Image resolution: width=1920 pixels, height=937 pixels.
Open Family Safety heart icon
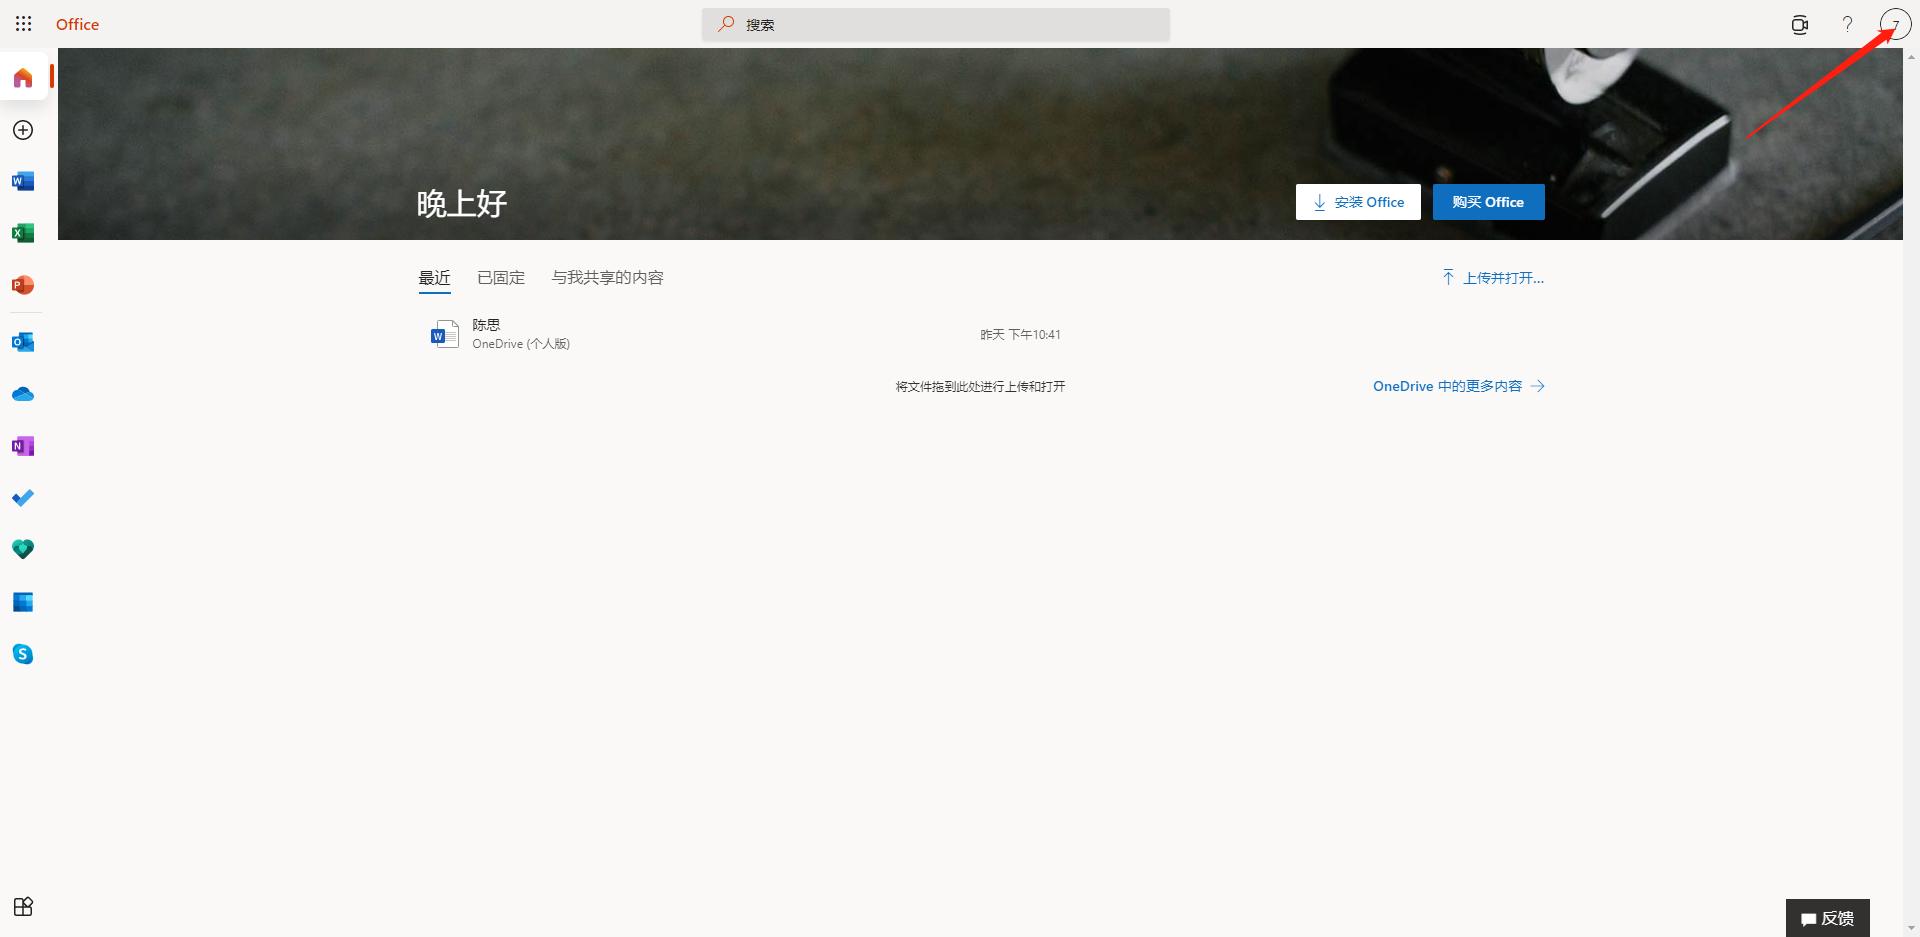[x=23, y=549]
